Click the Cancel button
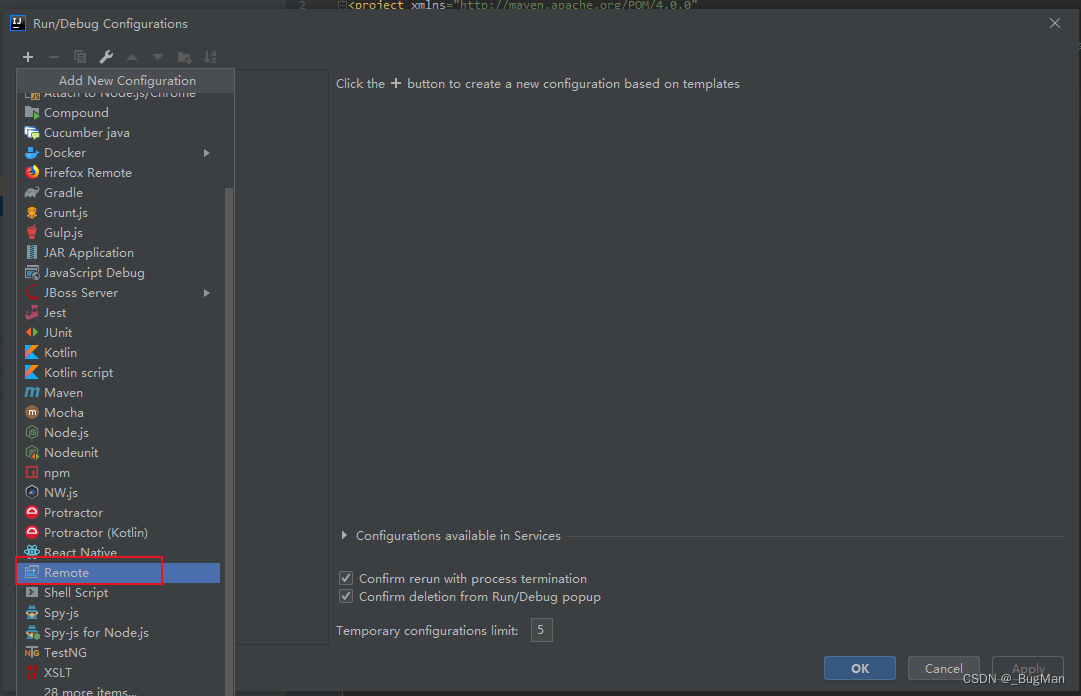1081x696 pixels. click(x=943, y=668)
